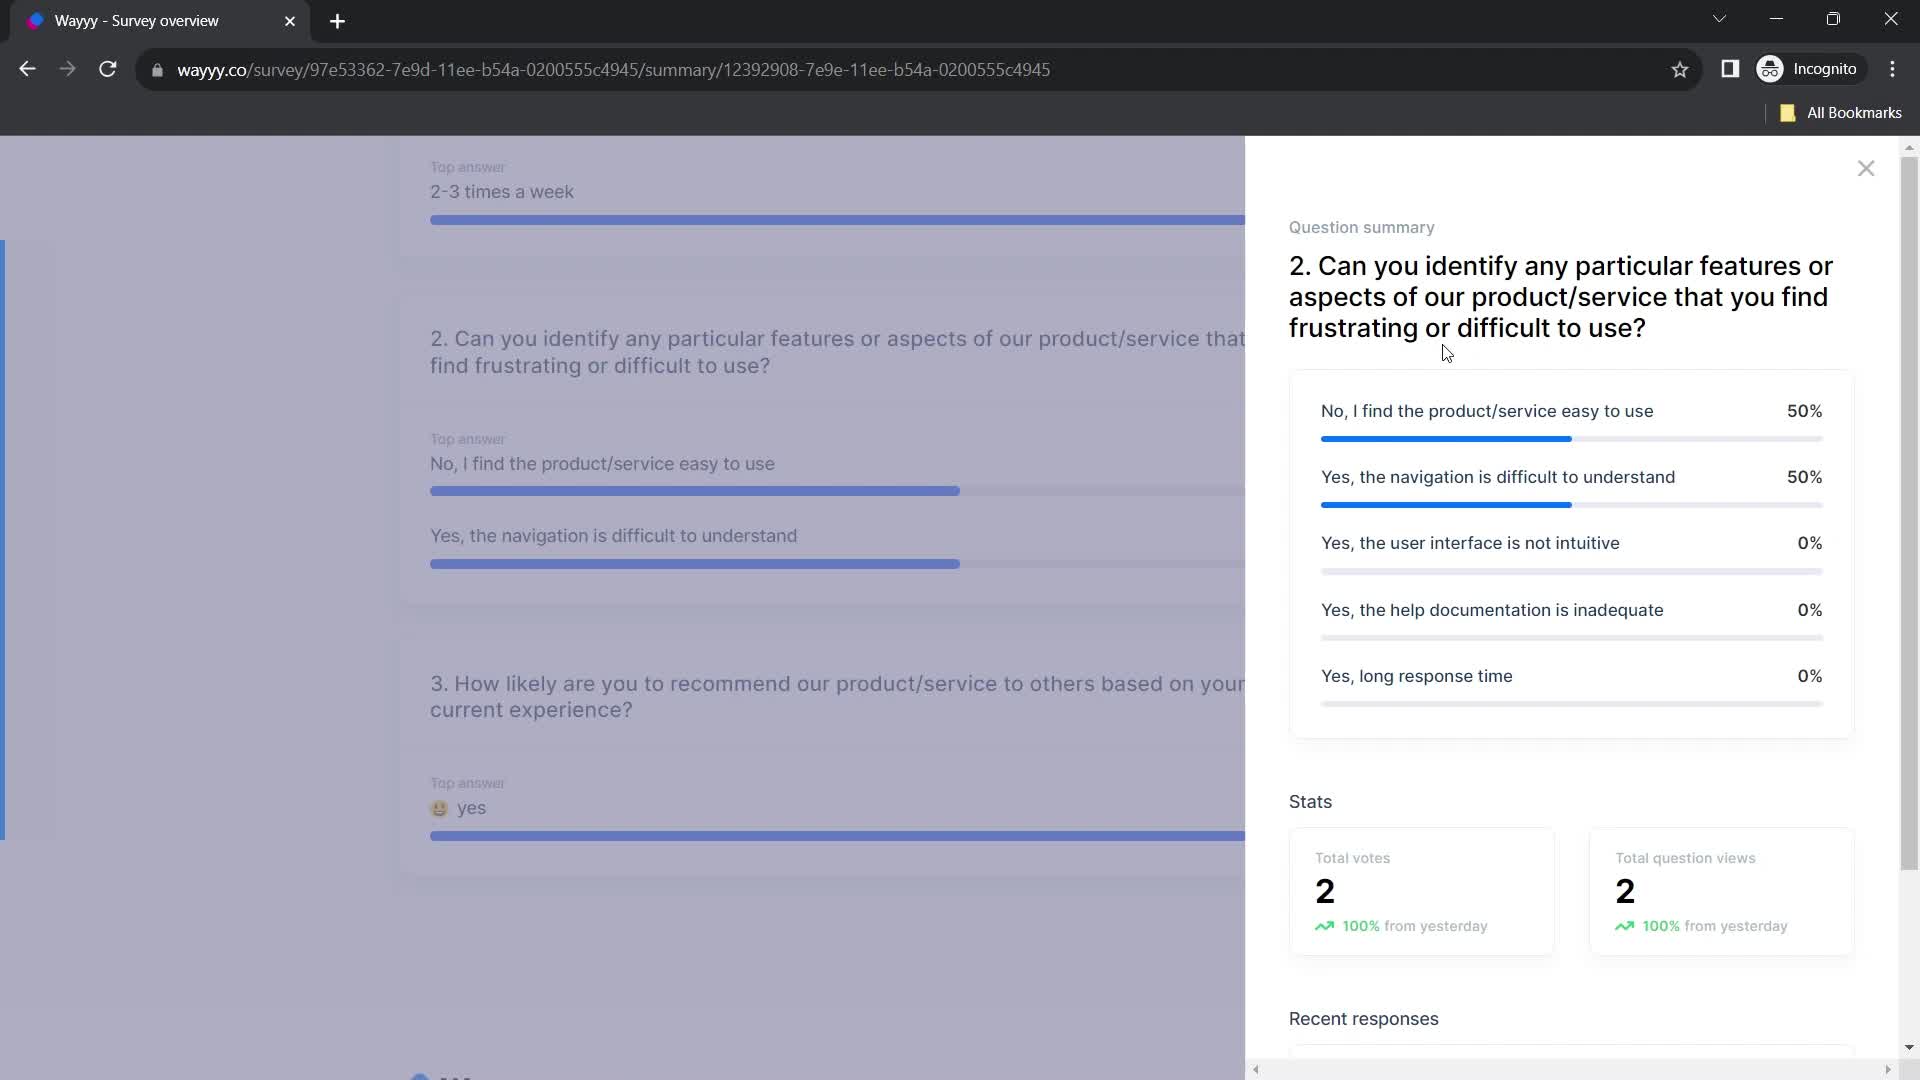
Task: Click trend arrow icon under Total question views
Action: (x=1624, y=926)
